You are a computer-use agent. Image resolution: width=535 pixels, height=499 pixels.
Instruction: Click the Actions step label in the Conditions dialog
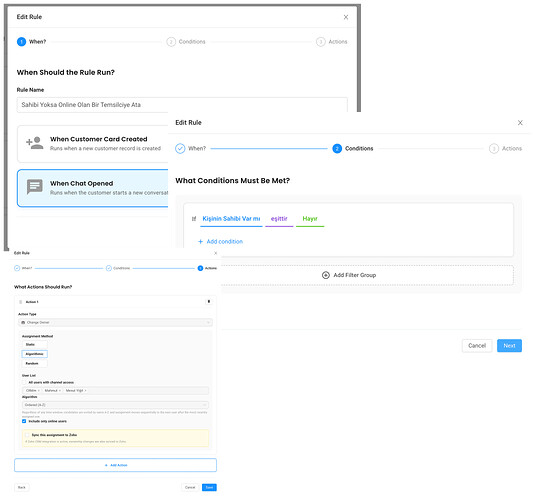512,148
